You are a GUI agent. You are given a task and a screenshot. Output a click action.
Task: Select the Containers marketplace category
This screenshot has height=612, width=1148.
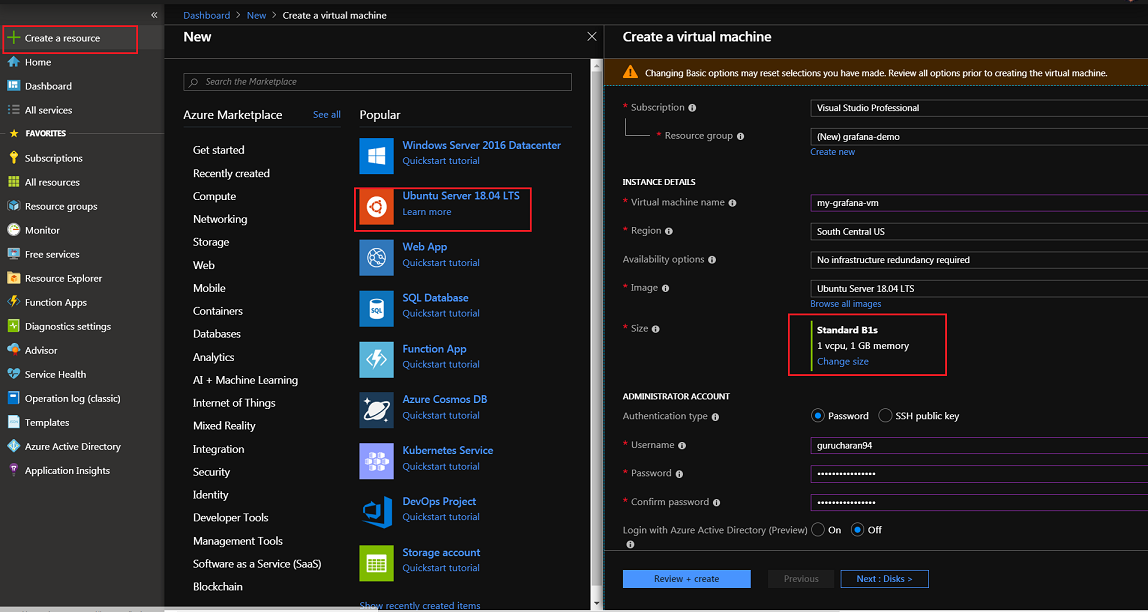218,311
